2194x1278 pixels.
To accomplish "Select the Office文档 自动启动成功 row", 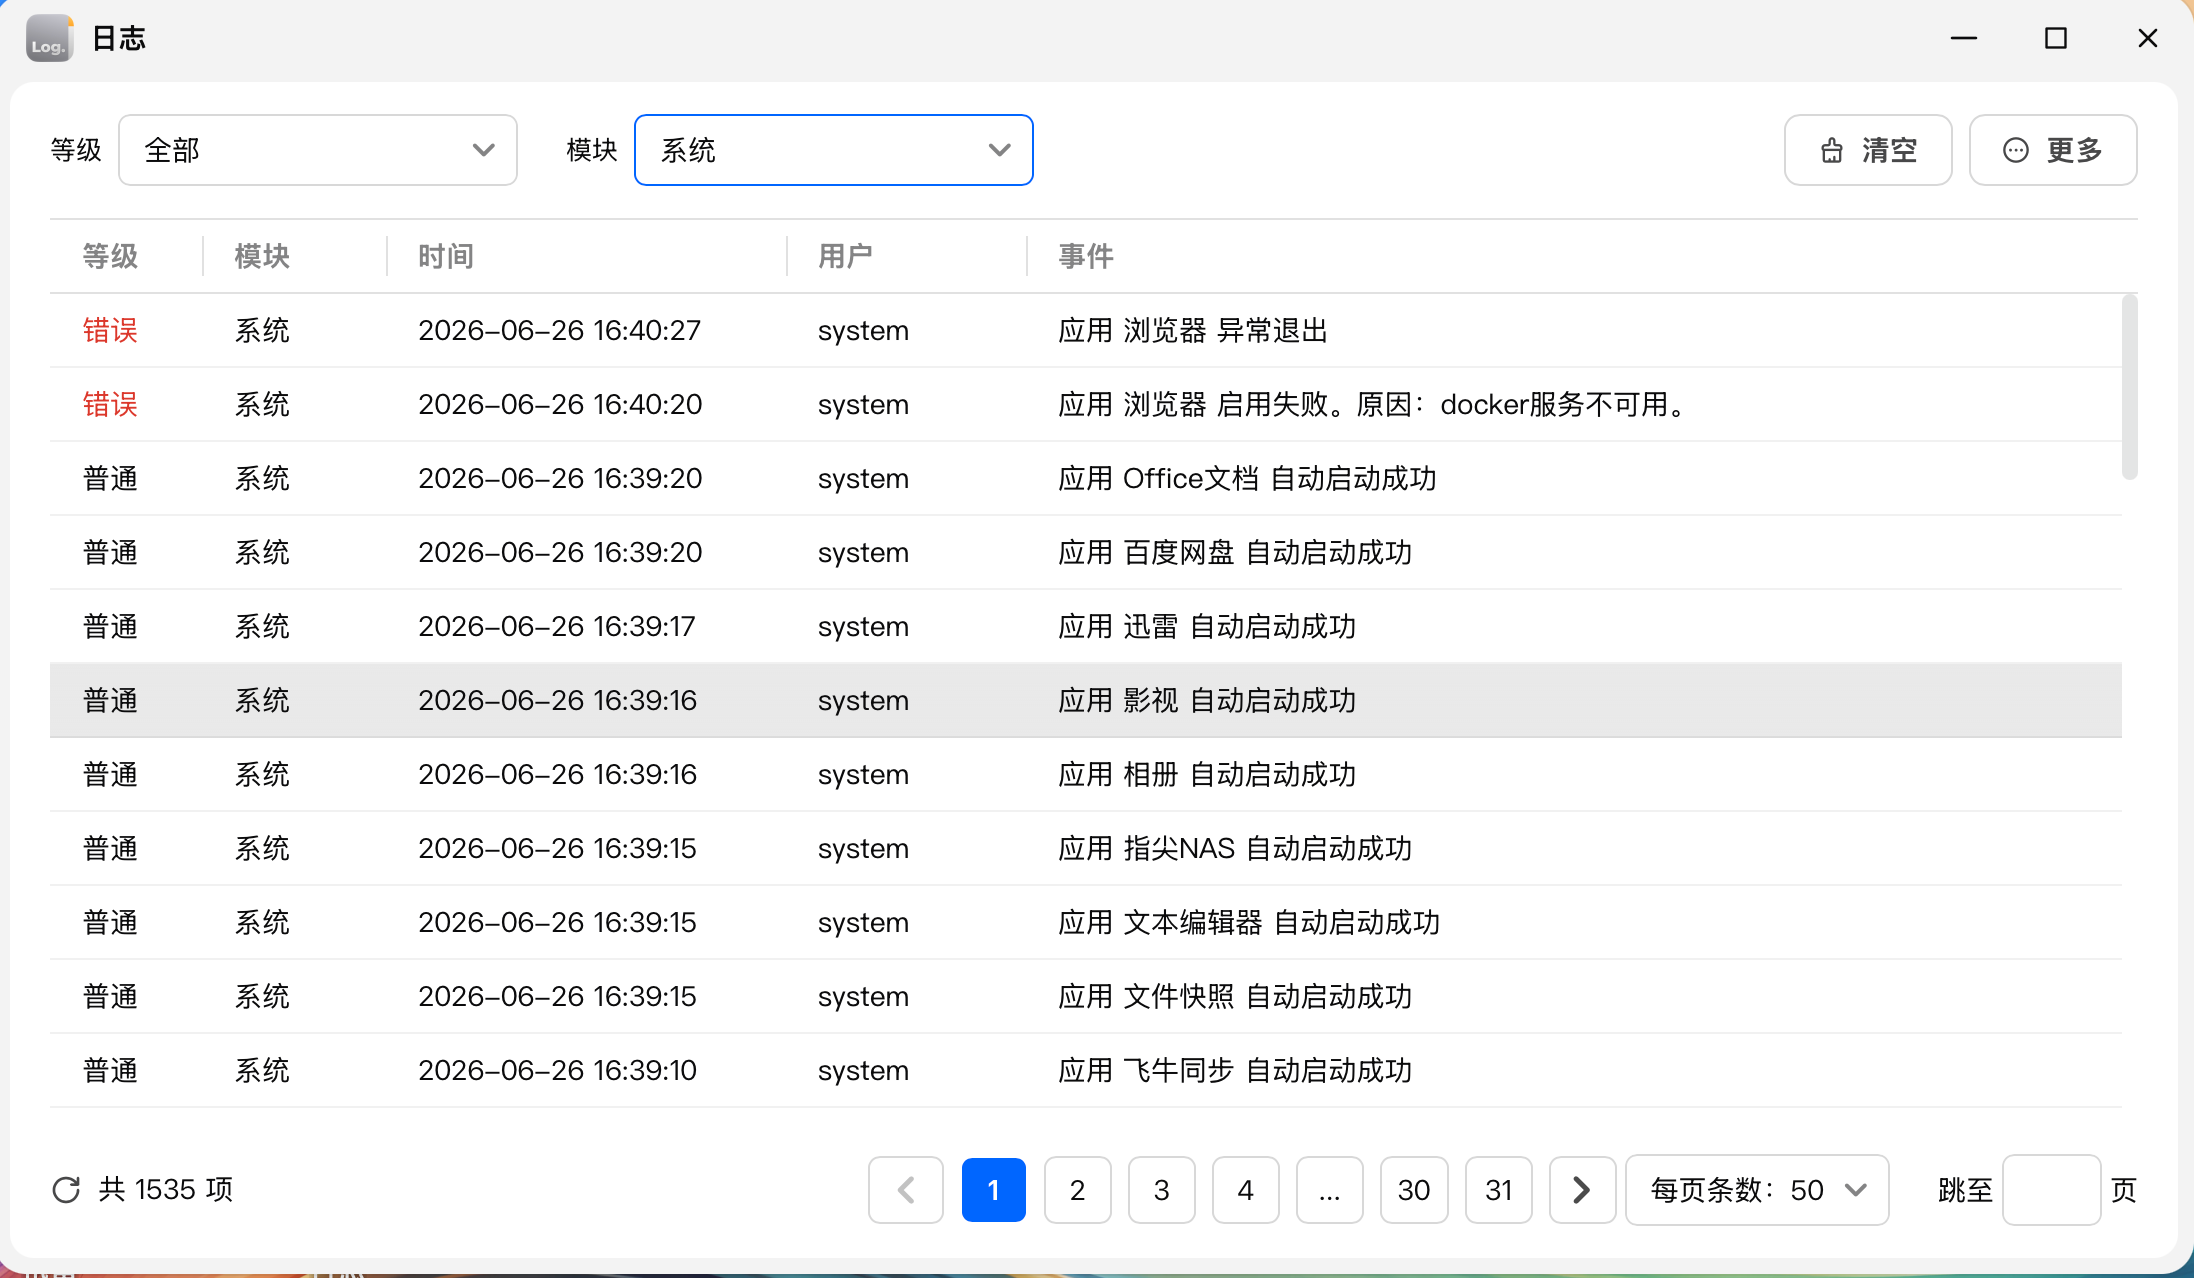I will point(1086,478).
